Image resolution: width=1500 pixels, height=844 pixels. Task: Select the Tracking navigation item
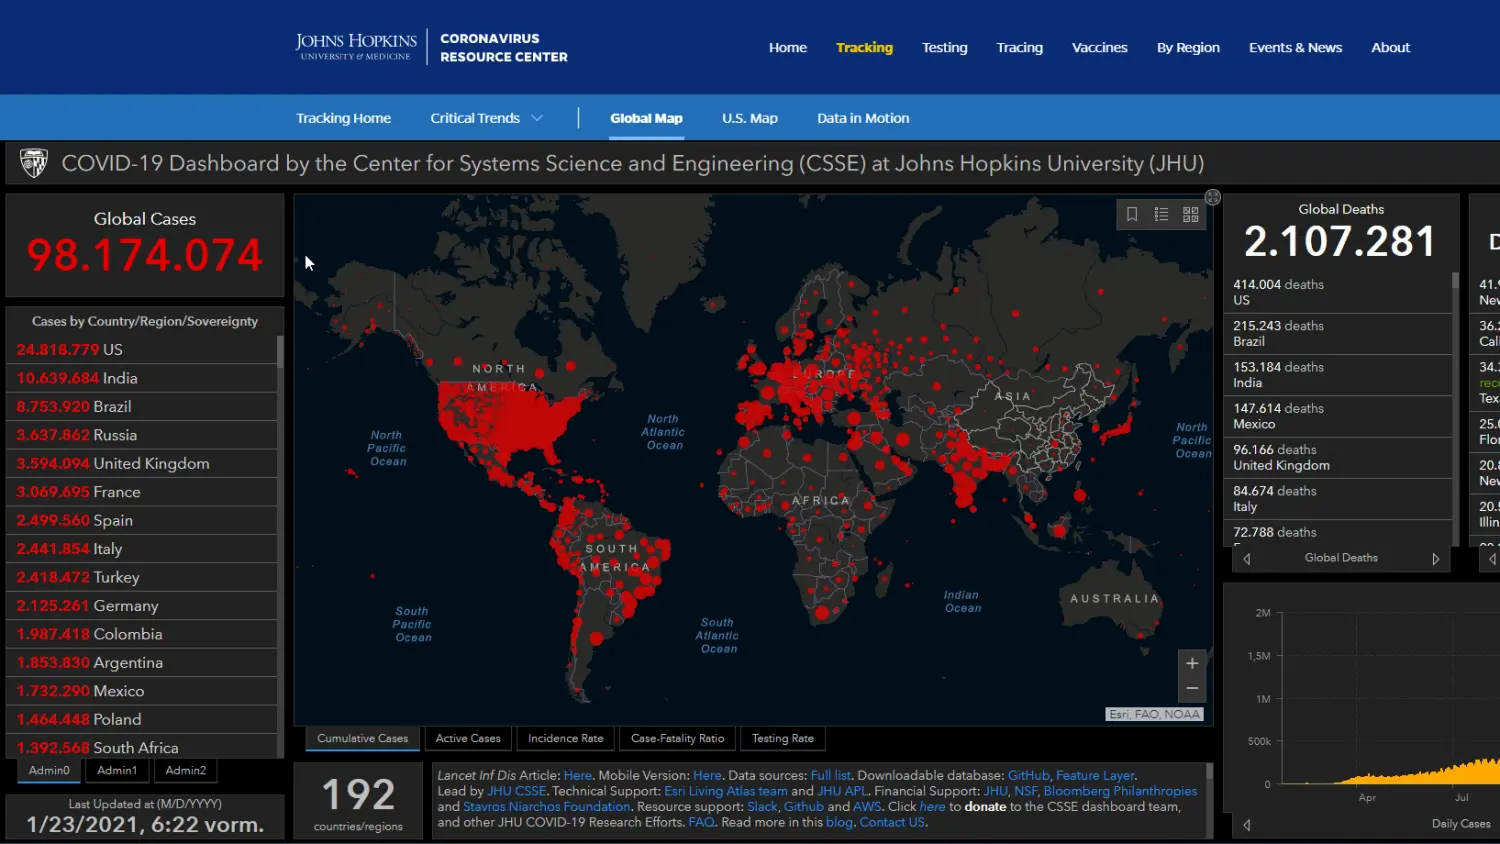click(864, 47)
